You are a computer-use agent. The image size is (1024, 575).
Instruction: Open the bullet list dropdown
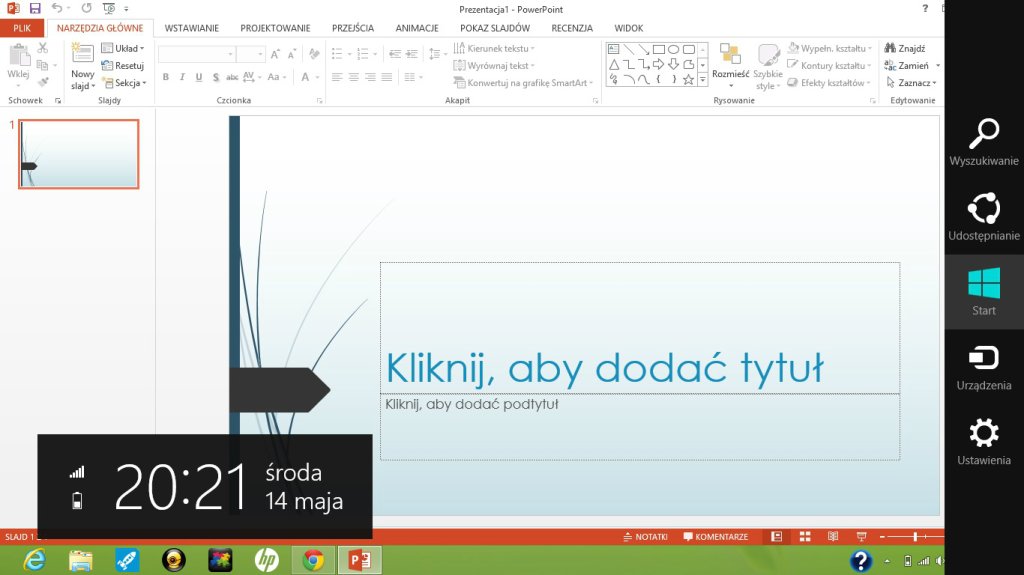coord(349,54)
